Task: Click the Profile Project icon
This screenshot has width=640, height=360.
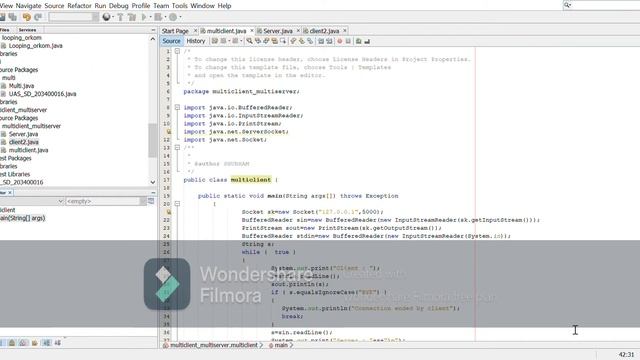Action: tap(173, 17)
